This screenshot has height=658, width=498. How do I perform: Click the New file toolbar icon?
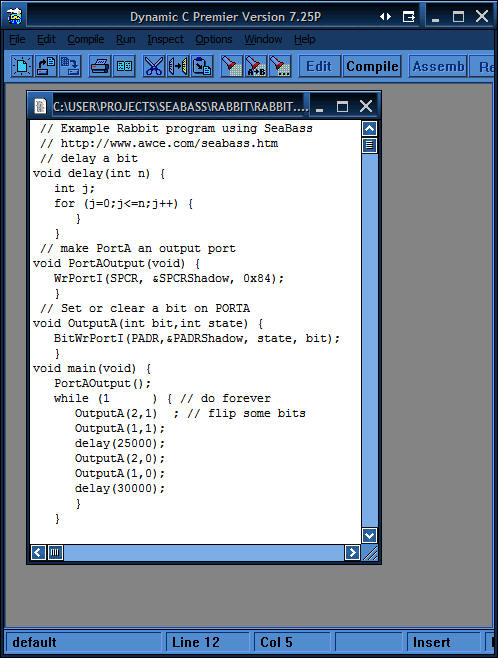pyautogui.click(x=22, y=66)
